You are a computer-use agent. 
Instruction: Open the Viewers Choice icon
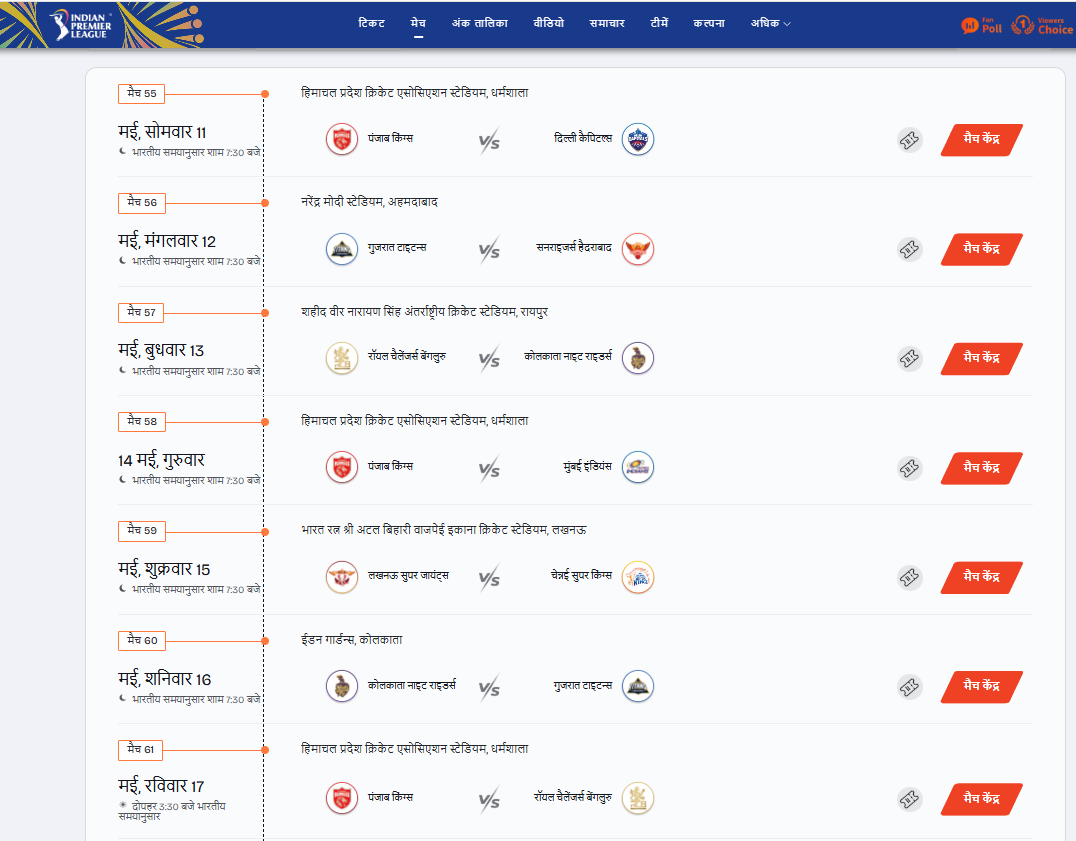tap(1042, 26)
